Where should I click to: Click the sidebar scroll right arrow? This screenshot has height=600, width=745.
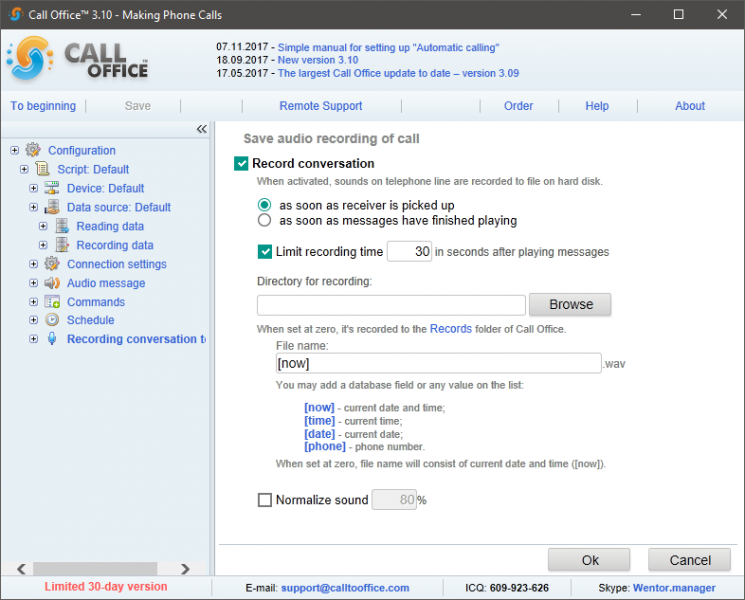tap(185, 569)
